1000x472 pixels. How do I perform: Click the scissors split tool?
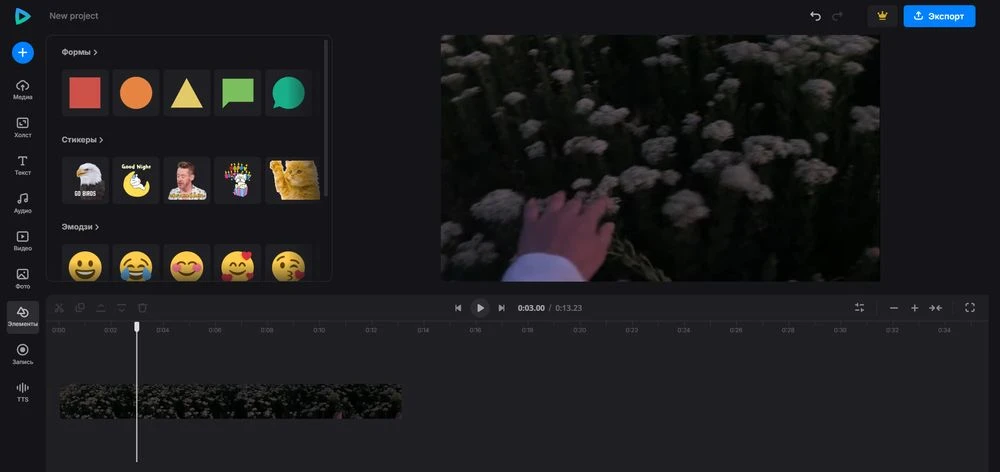point(59,307)
